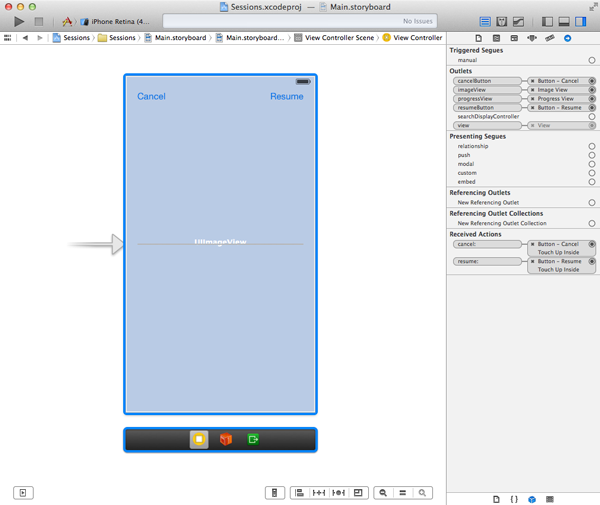
Task: Open Resolve Auto Layout Issues menu
Action: (x=339, y=493)
